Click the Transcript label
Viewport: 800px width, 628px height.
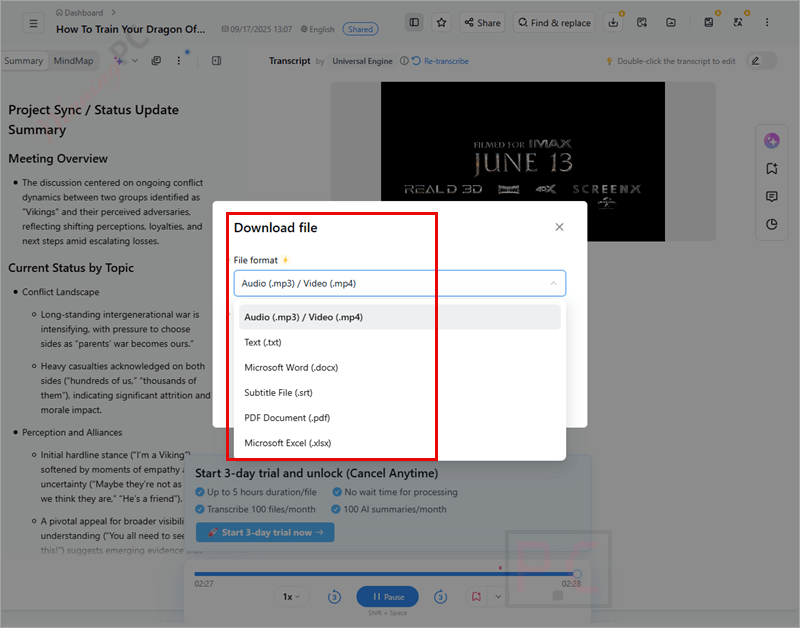point(290,61)
